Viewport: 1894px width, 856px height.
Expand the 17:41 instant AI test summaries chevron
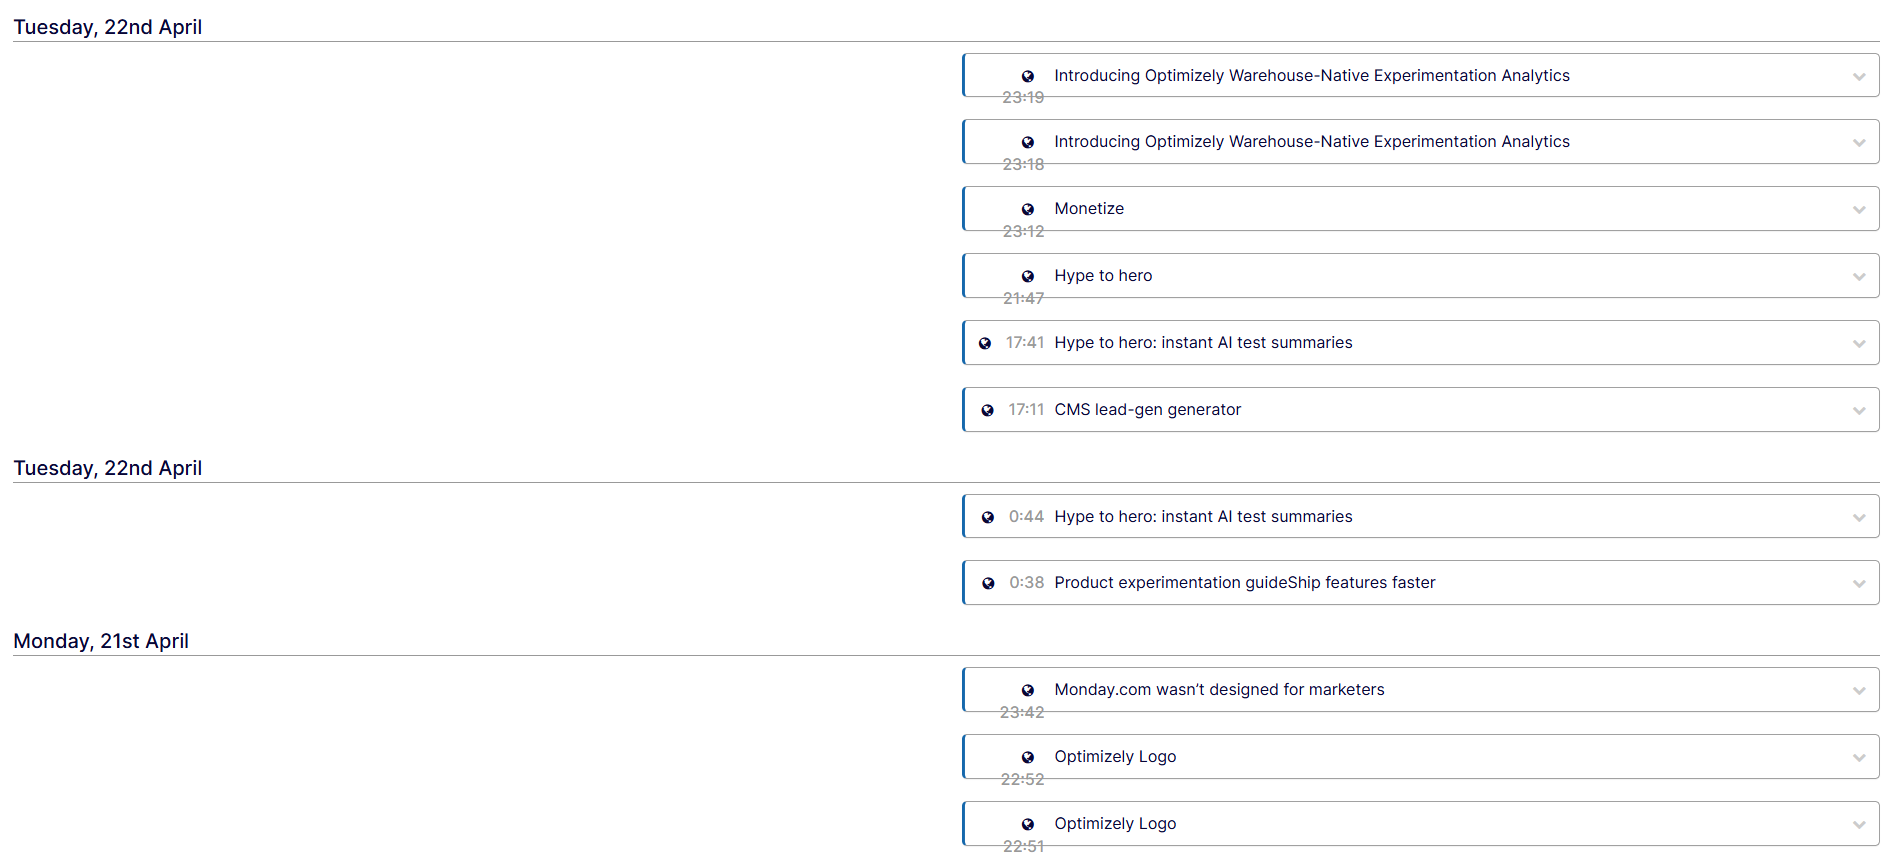pos(1859,344)
